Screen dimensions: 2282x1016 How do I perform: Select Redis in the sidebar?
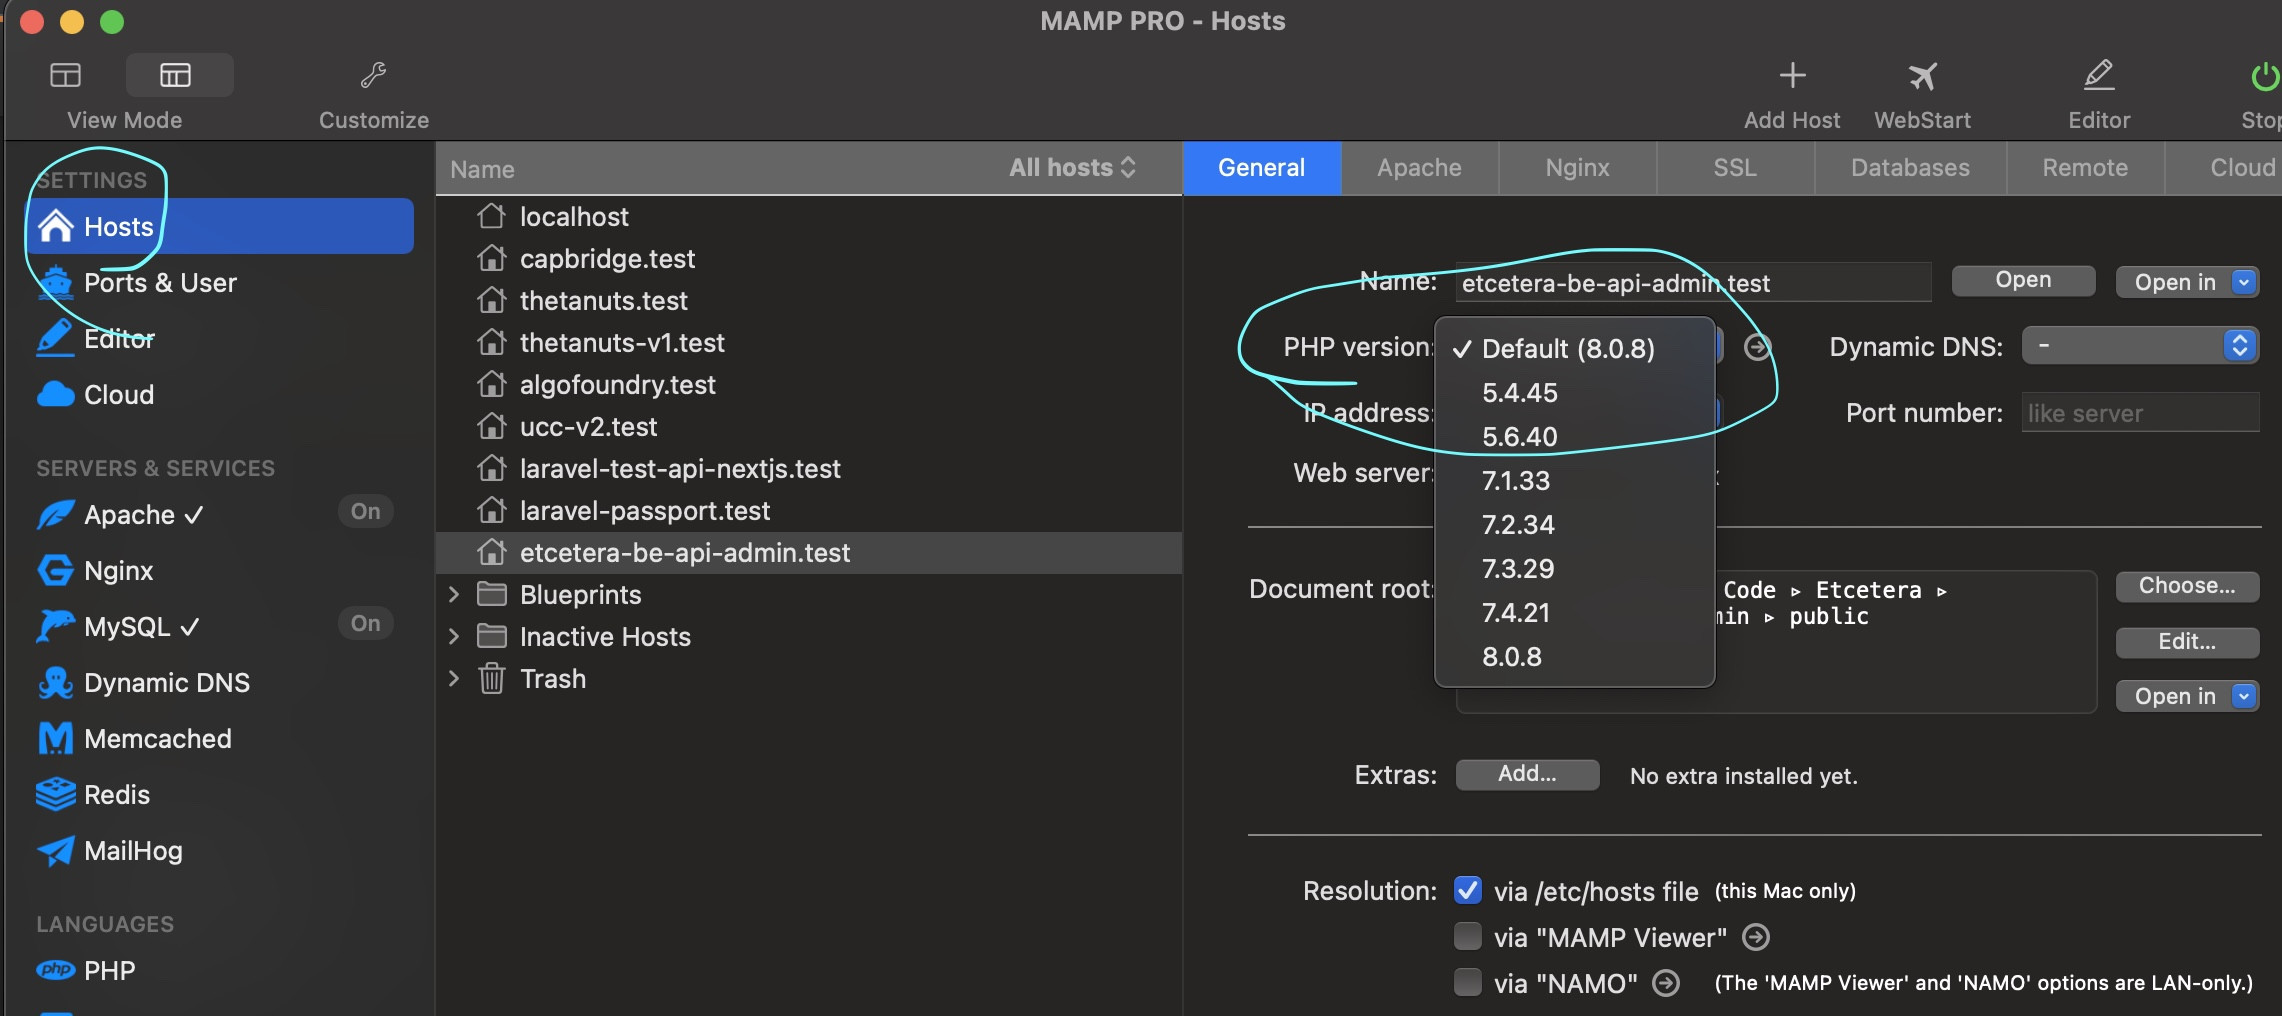point(116,795)
